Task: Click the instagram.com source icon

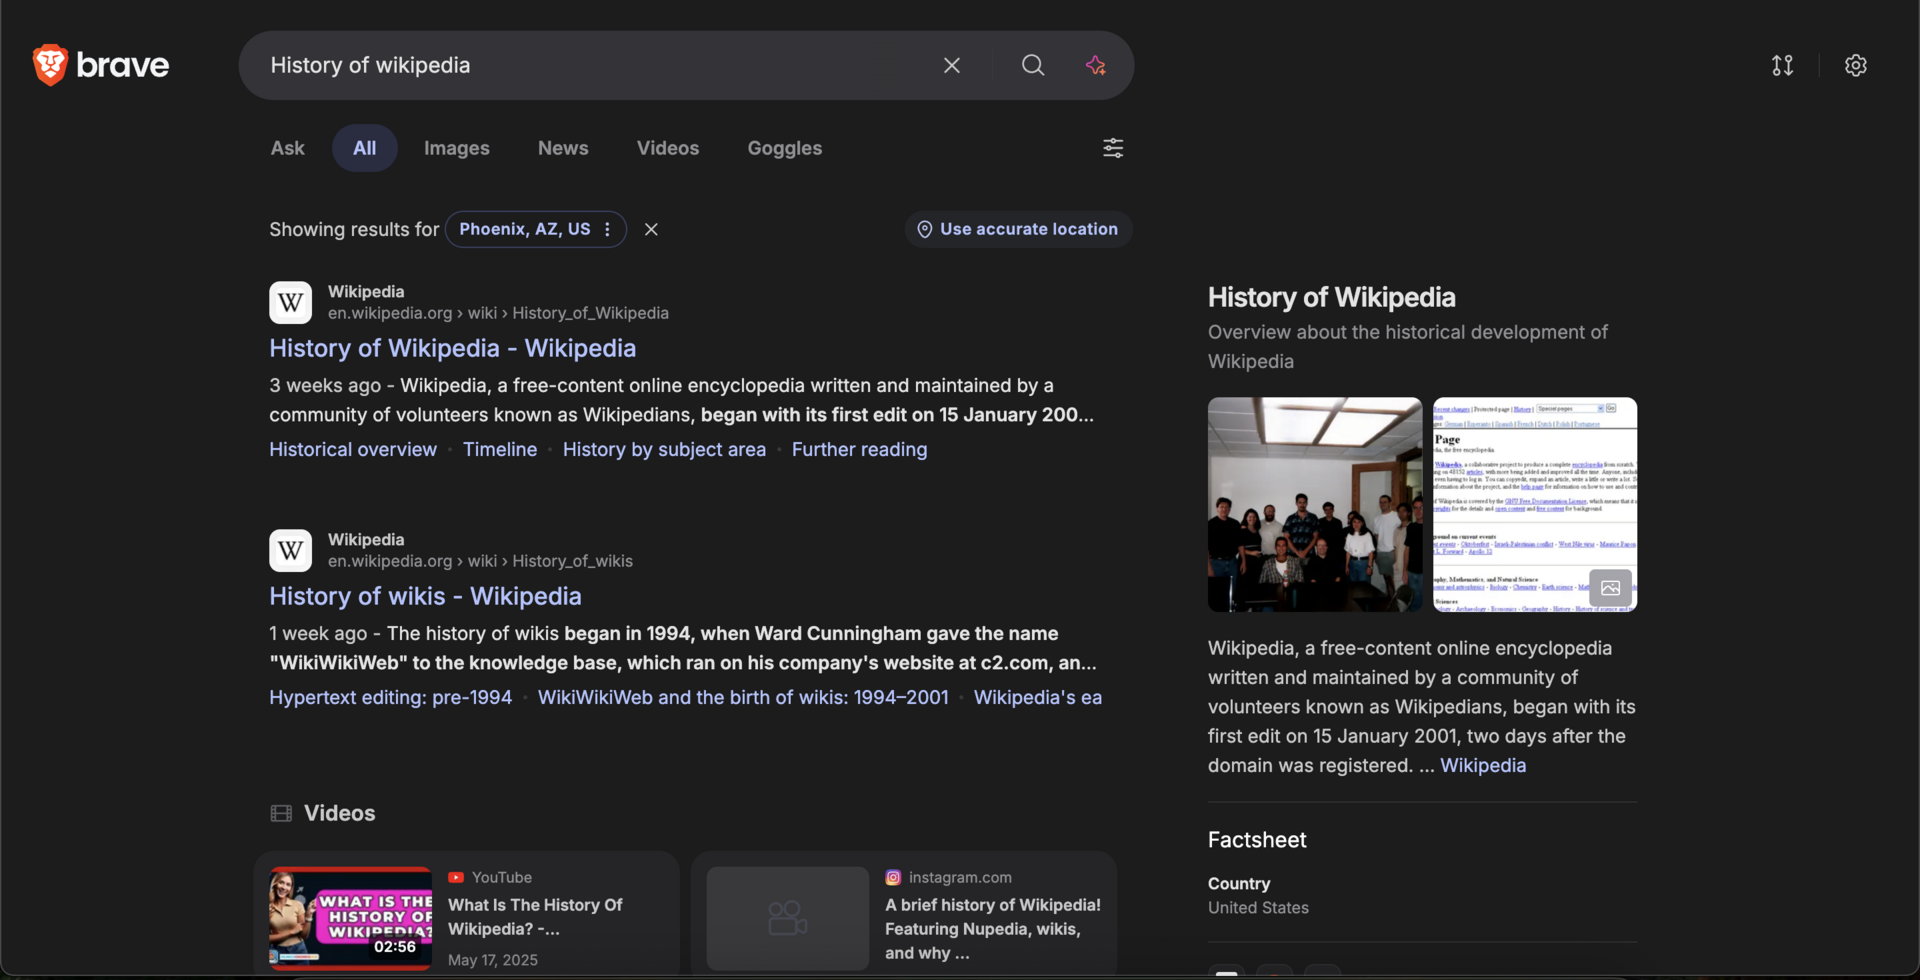Action: pyautogui.click(x=893, y=877)
